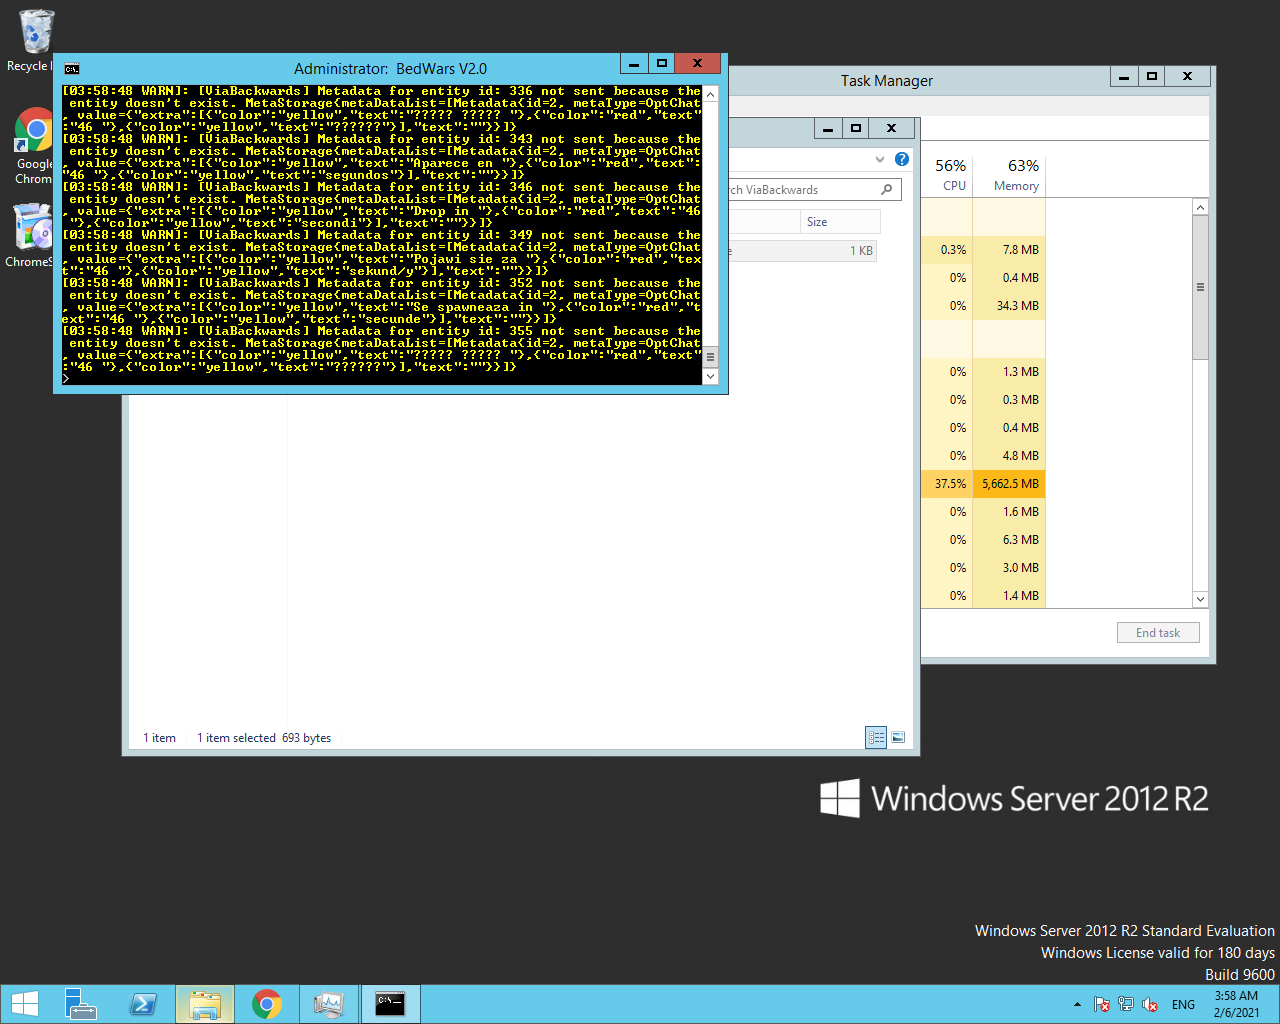Open Google Chrome from the taskbar
This screenshot has height=1024, width=1280.
coord(266,1004)
